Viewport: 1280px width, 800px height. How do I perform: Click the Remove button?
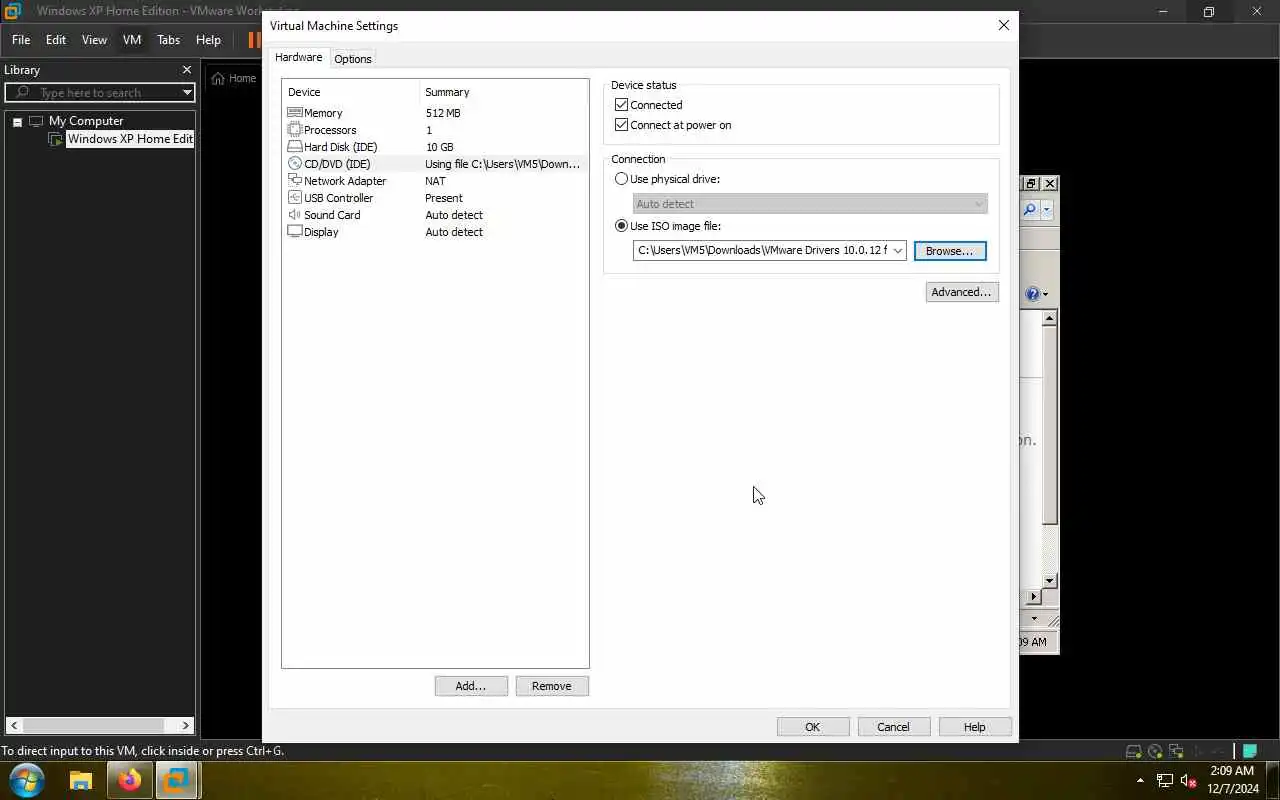tap(552, 686)
